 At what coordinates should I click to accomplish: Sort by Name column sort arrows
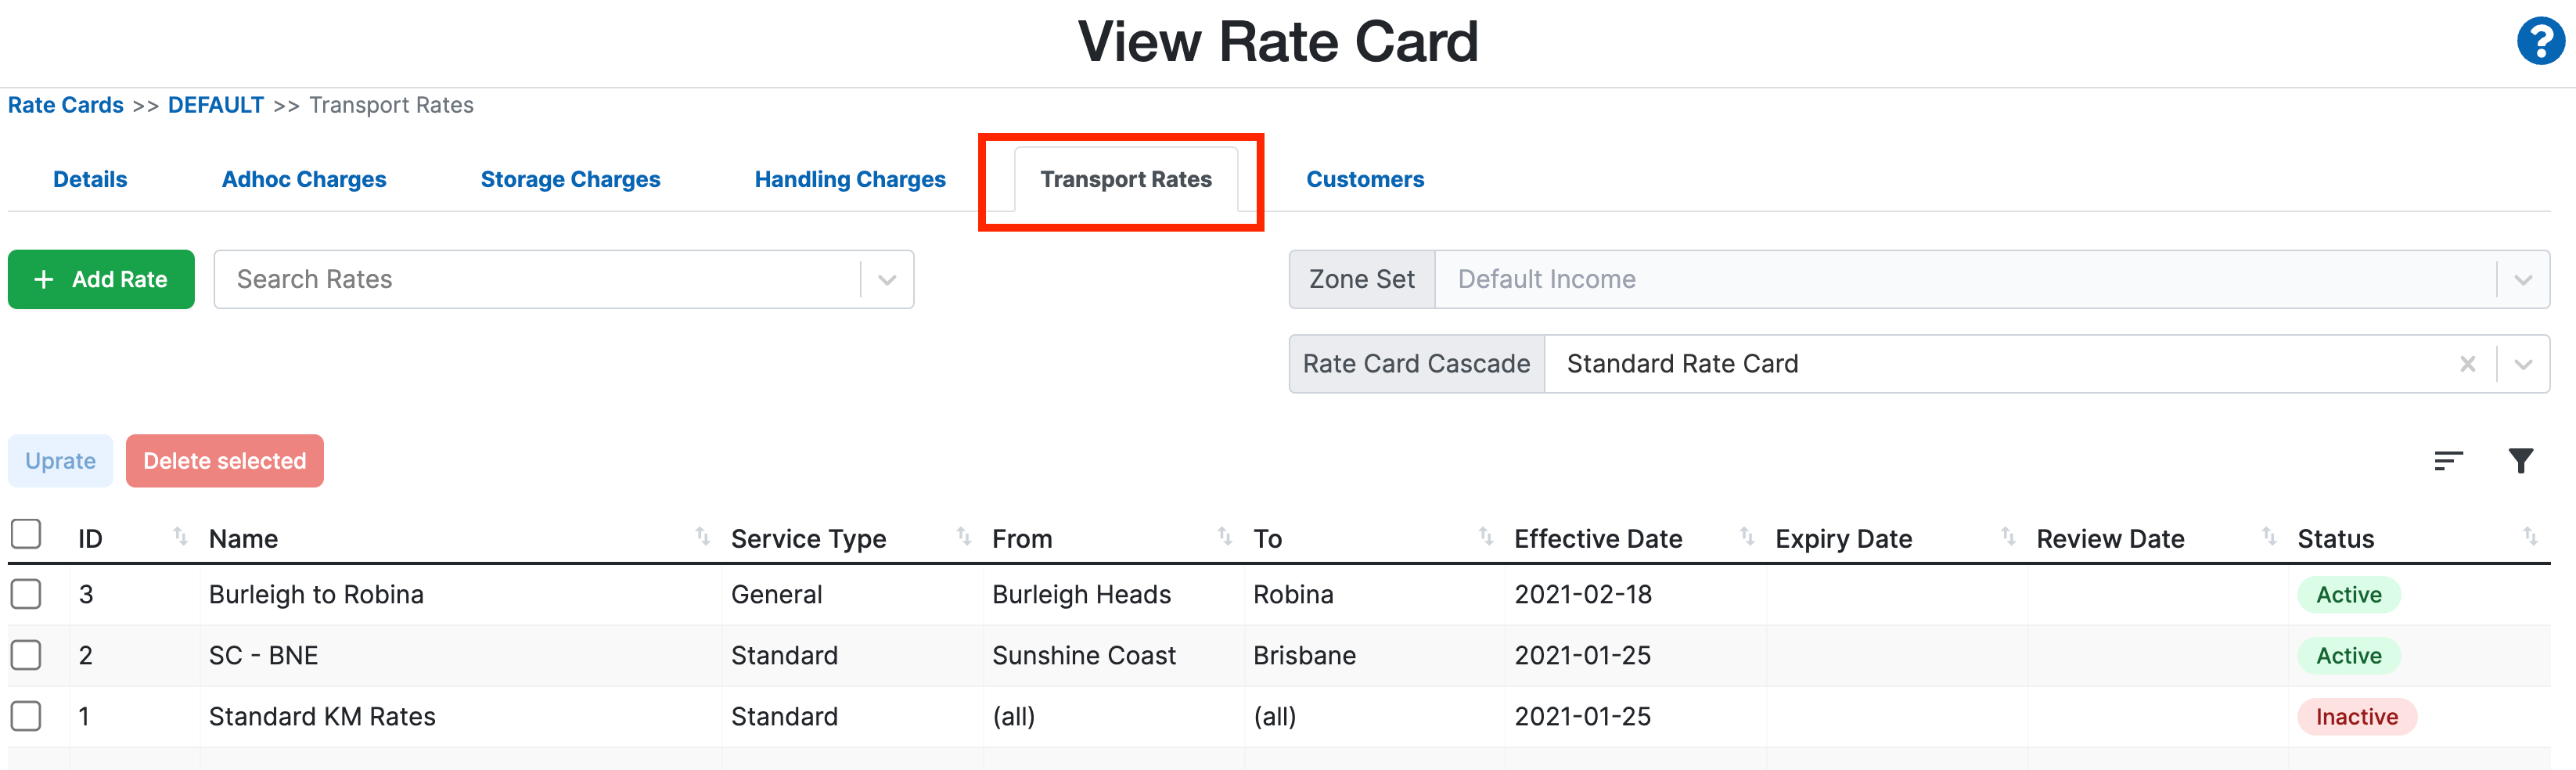pyautogui.click(x=702, y=537)
